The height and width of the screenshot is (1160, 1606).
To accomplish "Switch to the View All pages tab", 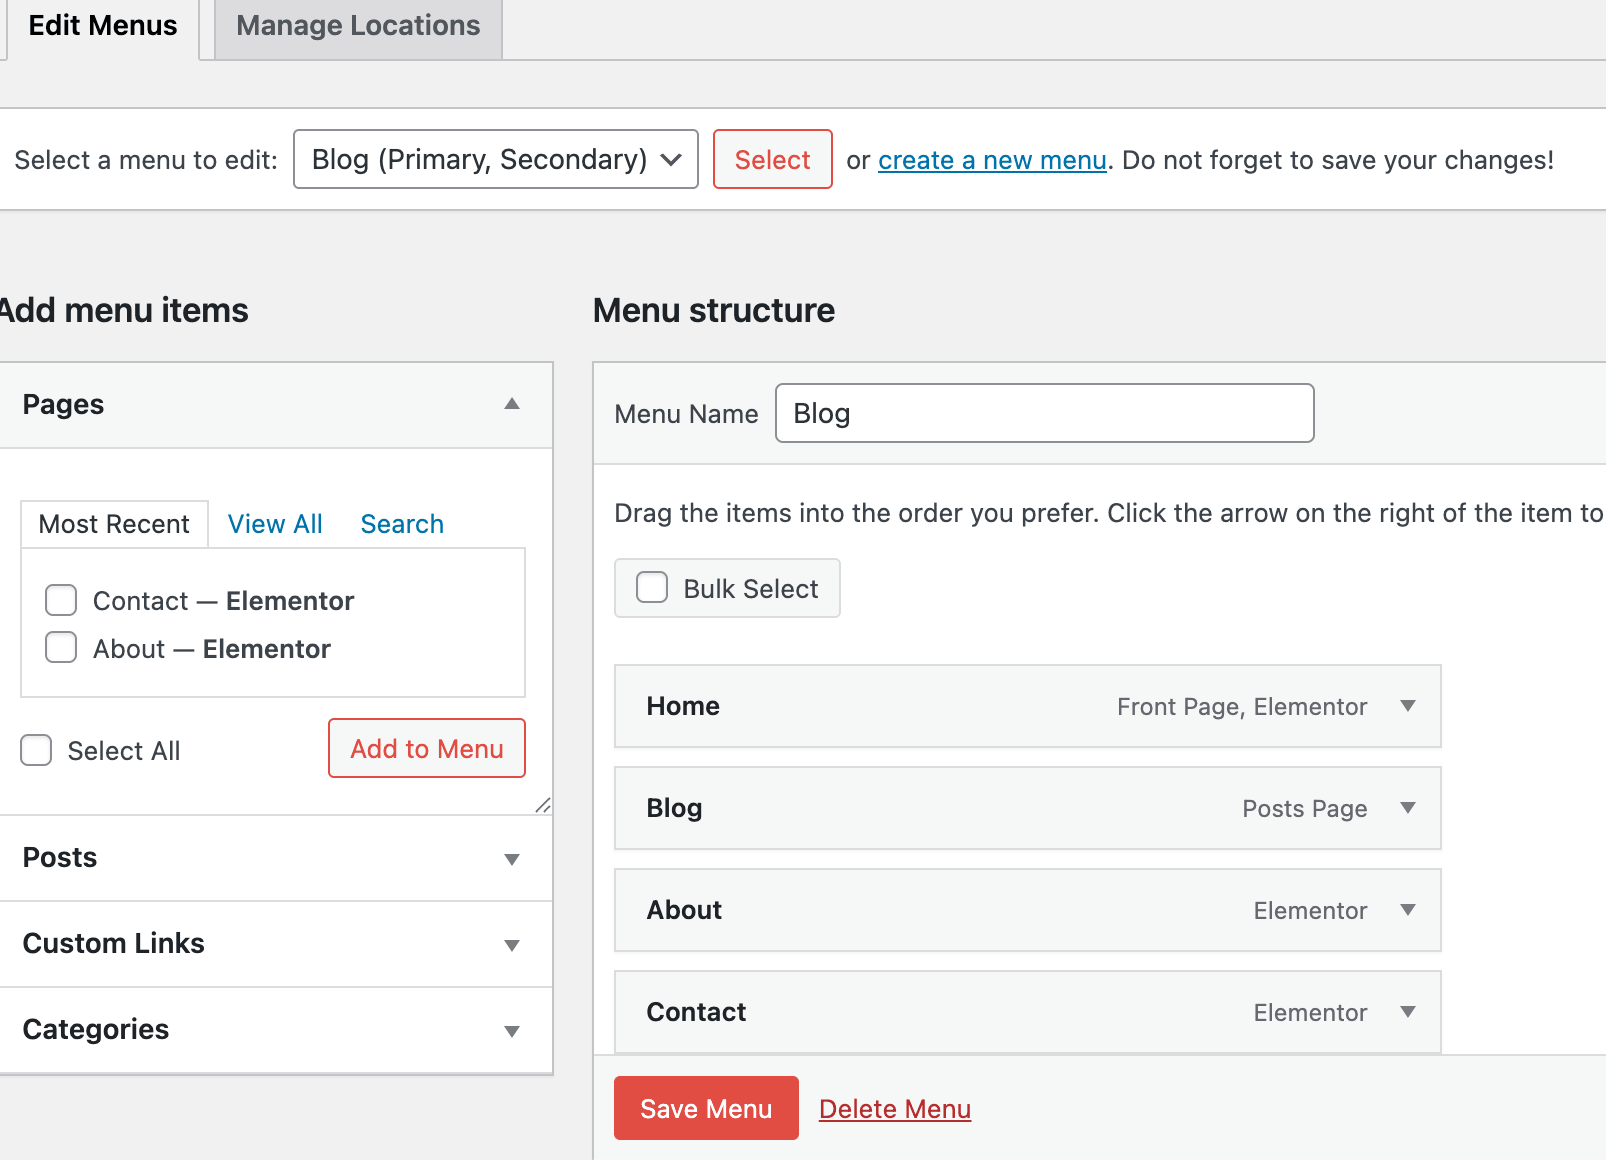I will tap(274, 523).
